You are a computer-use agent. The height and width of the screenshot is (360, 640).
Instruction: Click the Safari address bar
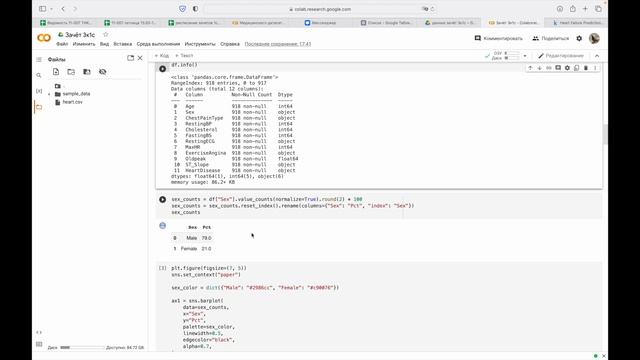[x=320, y=9]
